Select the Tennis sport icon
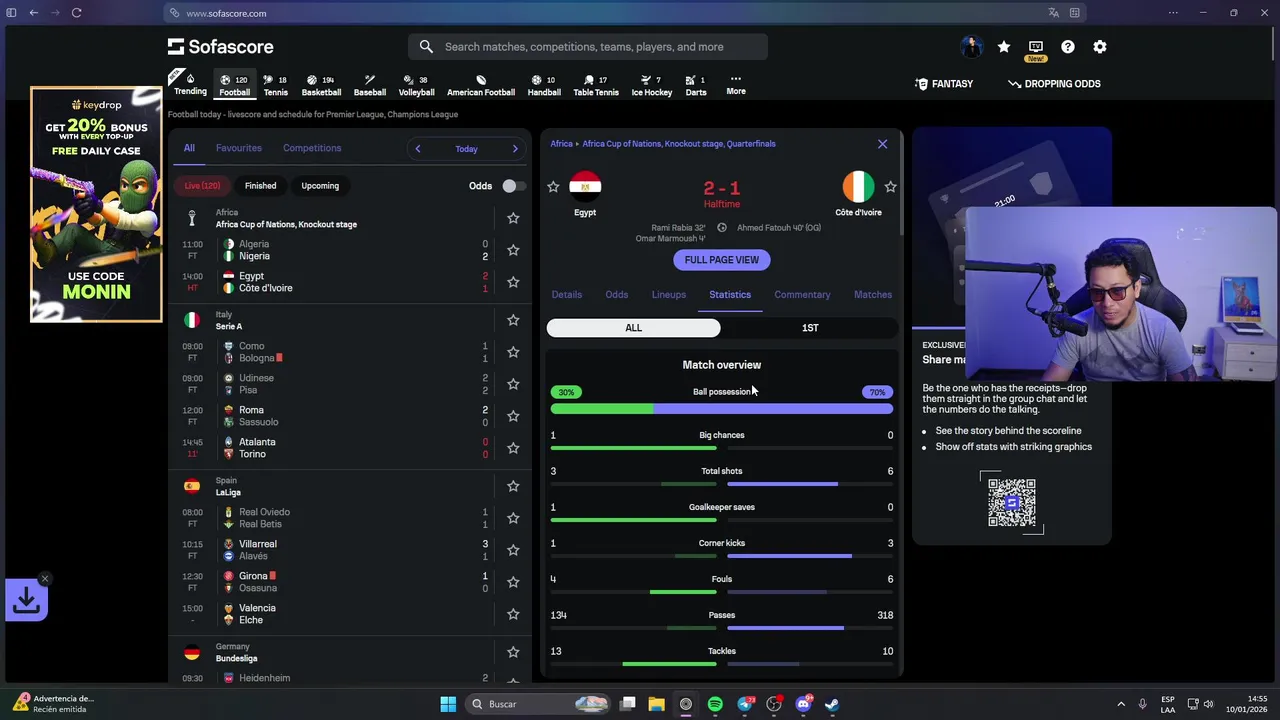 click(x=275, y=85)
